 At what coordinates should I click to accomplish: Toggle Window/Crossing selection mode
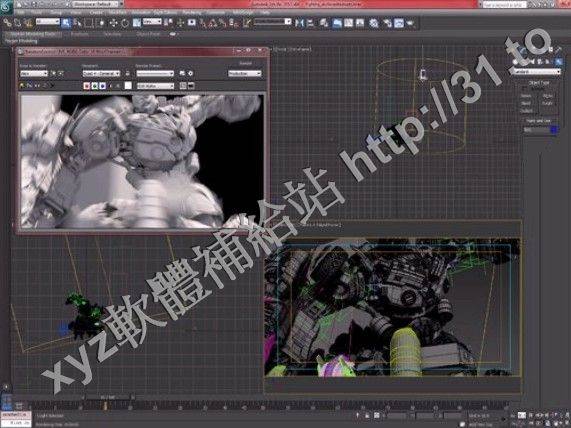[x=101, y=23]
